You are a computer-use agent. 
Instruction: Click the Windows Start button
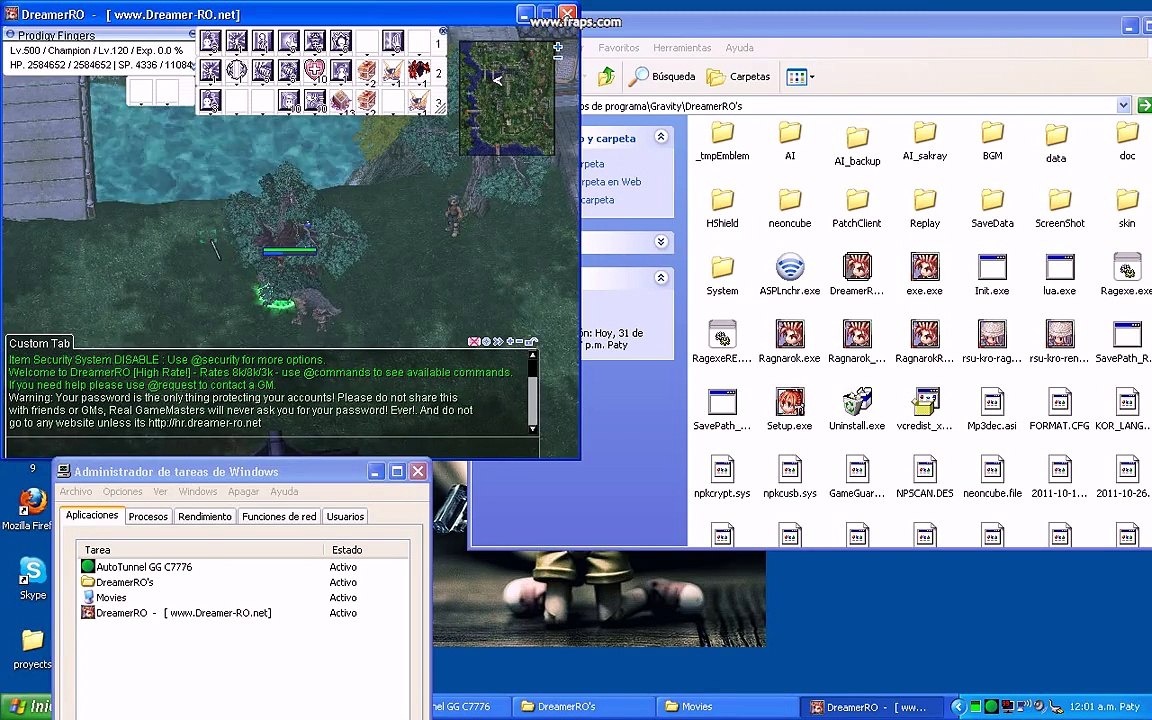(26, 708)
